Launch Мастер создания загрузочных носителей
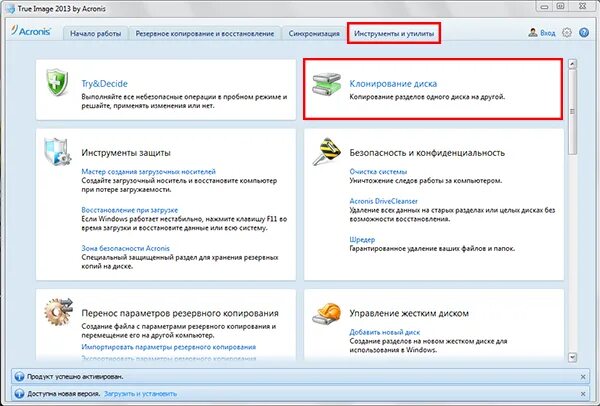The width and height of the screenshot is (600, 406). click(x=148, y=171)
